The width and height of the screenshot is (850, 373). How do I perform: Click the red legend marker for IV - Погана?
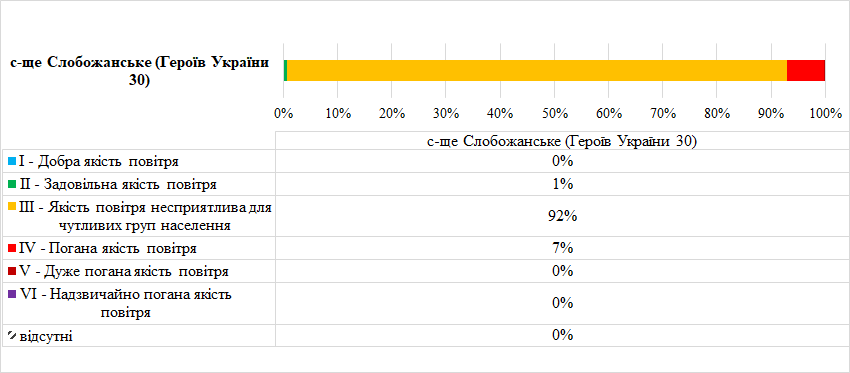point(12,249)
